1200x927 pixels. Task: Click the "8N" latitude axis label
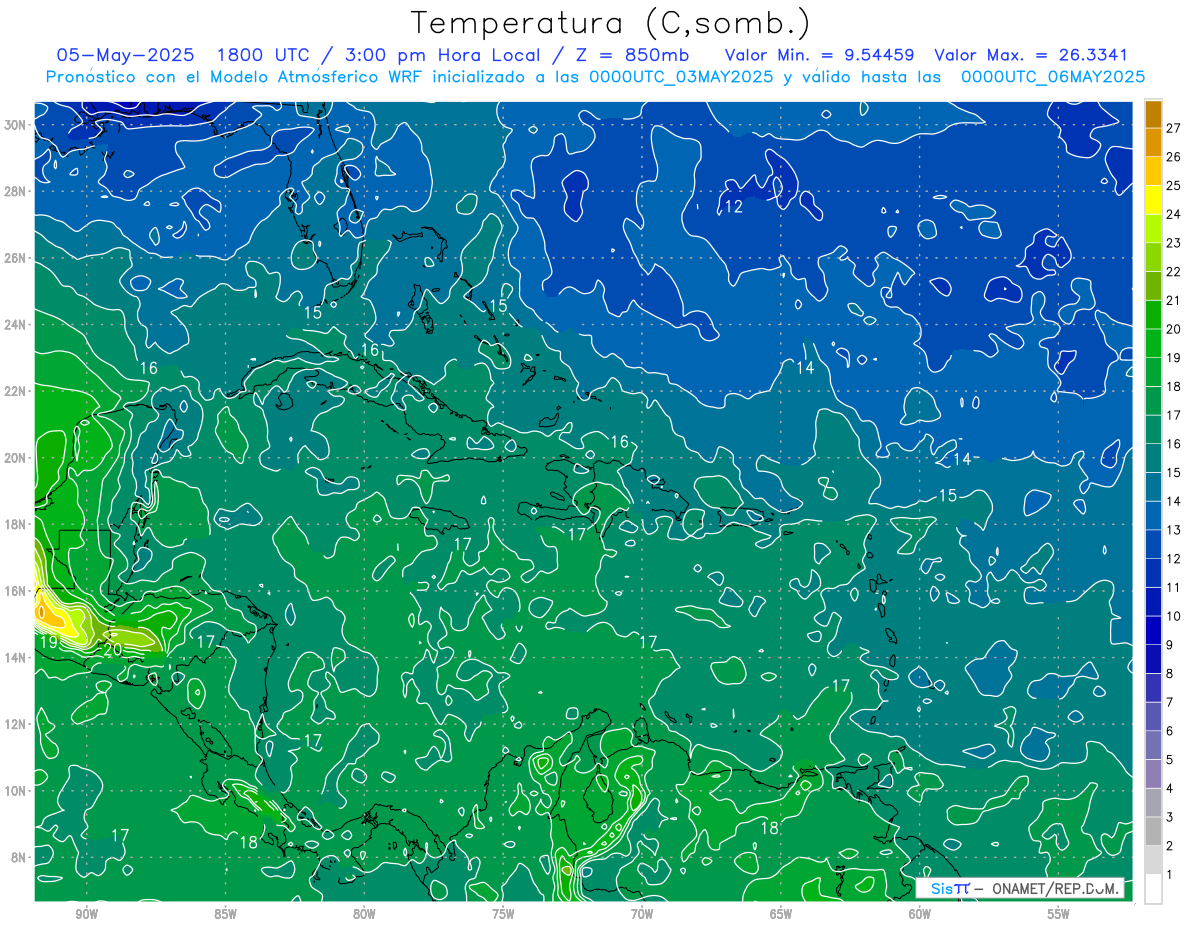pyautogui.click(x=20, y=857)
